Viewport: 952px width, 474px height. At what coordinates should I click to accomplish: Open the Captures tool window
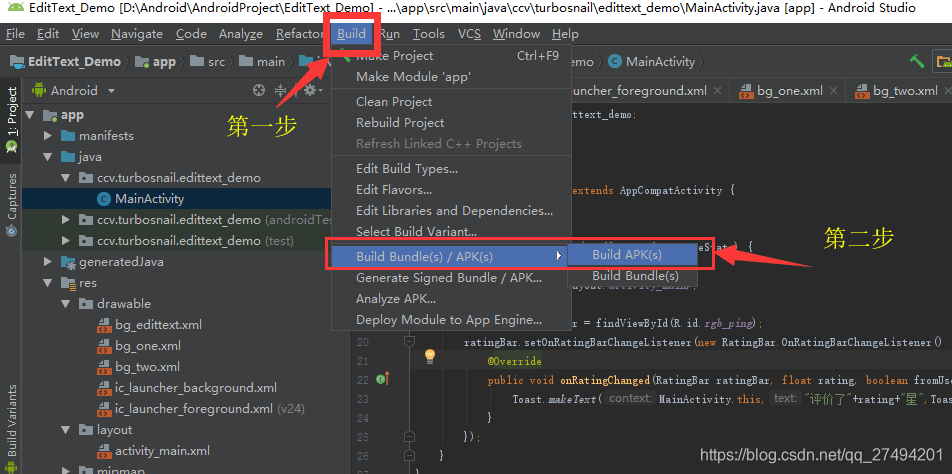pos(11,205)
